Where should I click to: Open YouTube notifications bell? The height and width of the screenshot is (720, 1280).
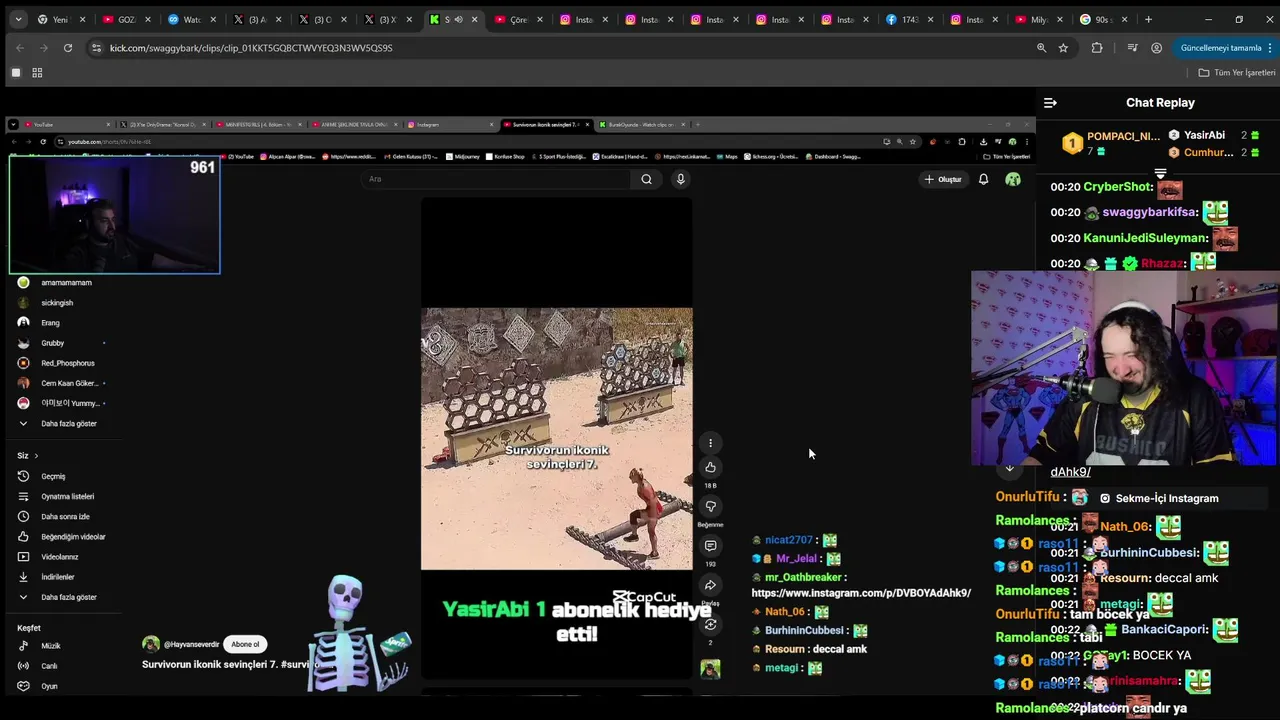pos(983,179)
